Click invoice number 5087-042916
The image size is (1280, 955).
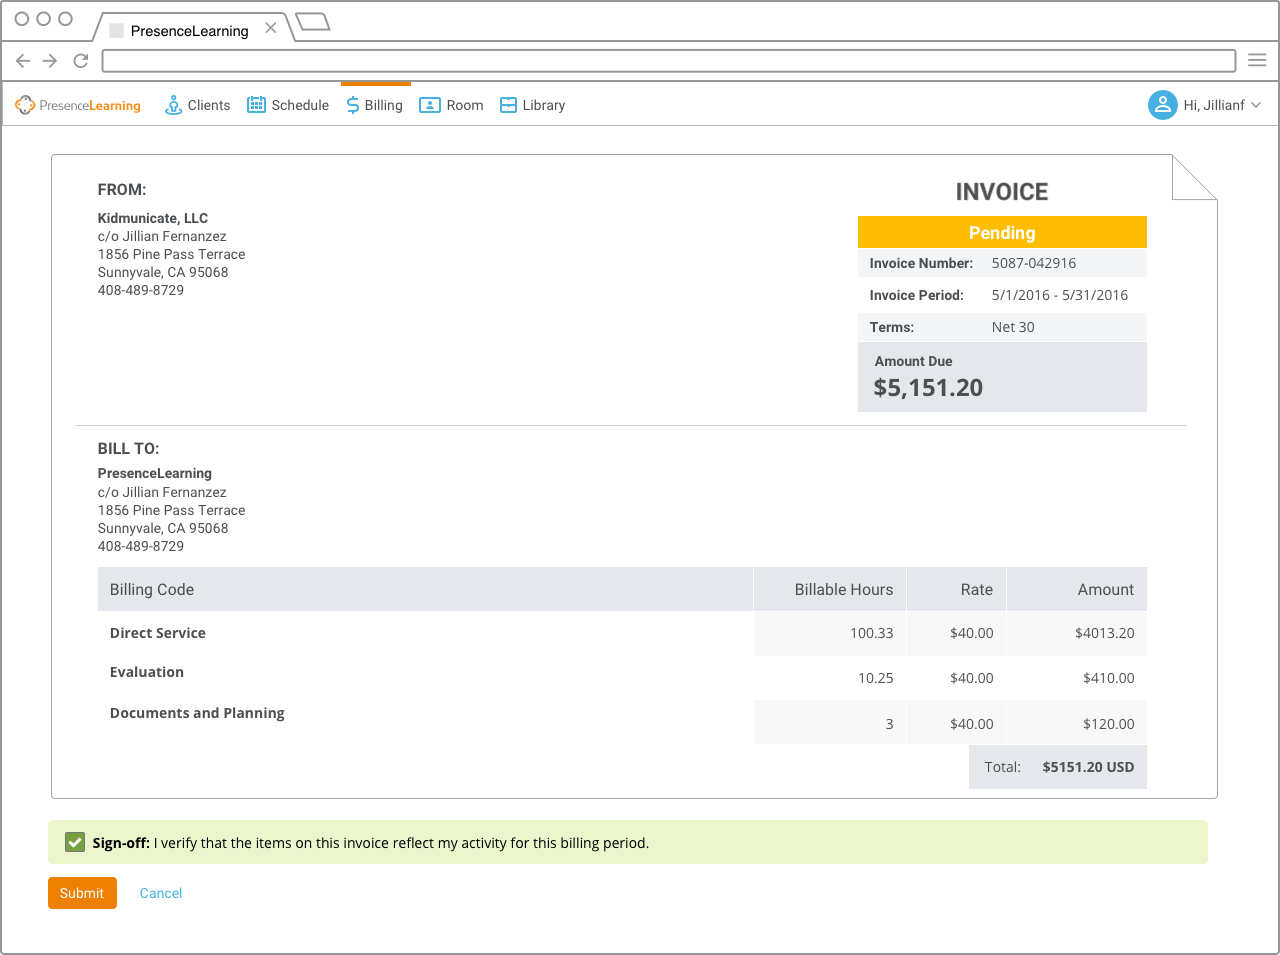[1034, 263]
